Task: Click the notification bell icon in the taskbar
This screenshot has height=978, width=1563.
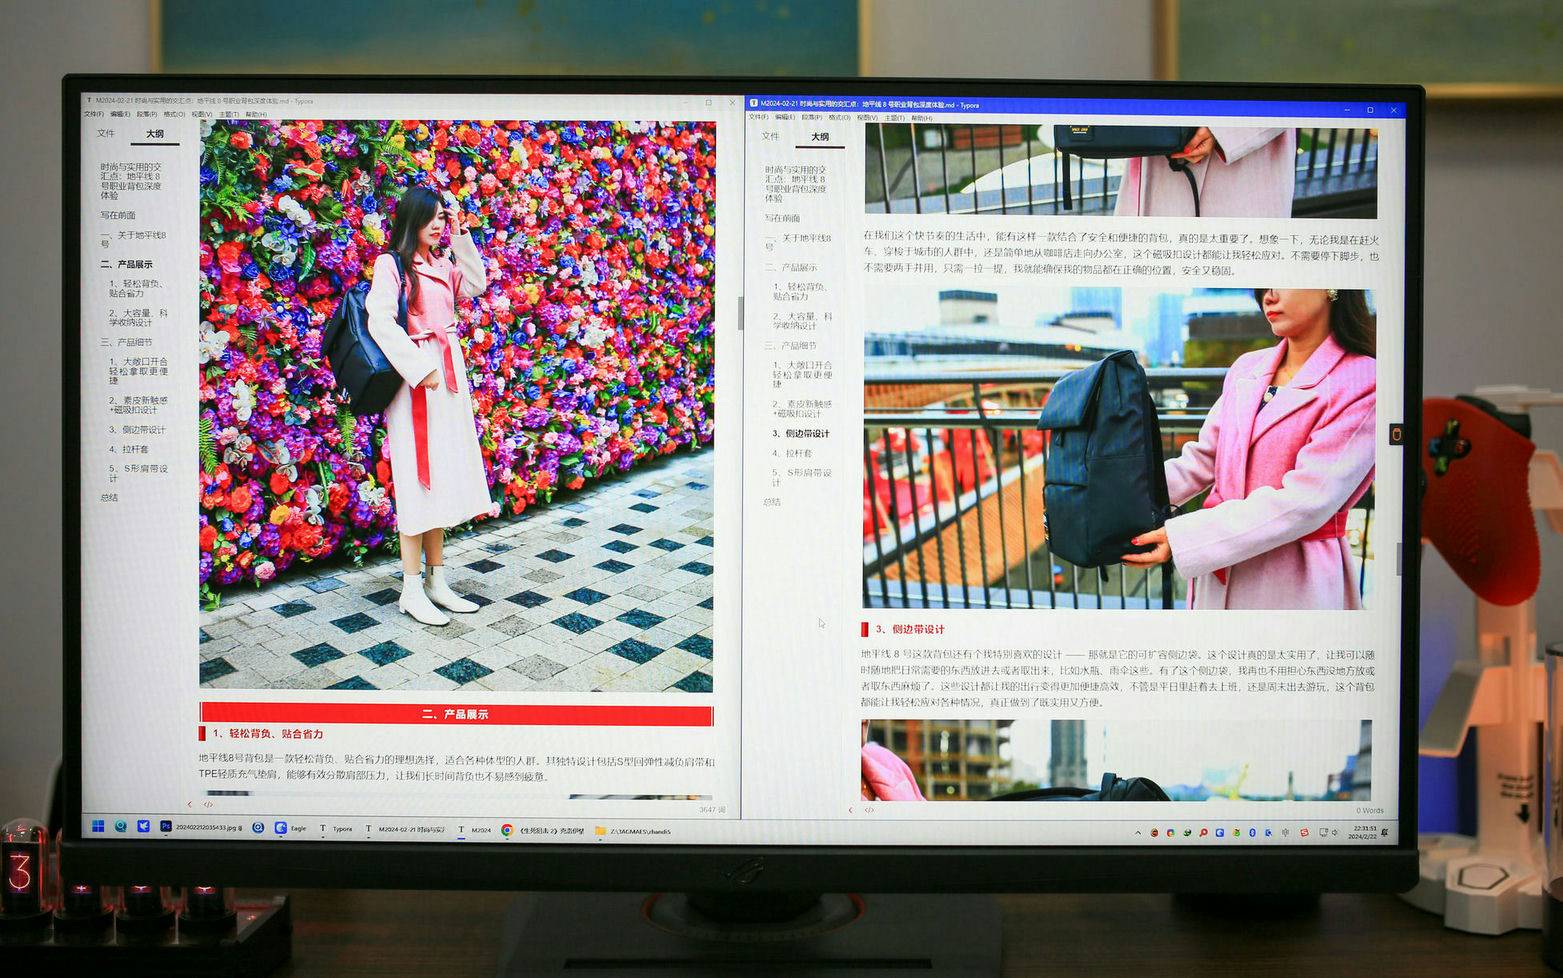Action: [x=1385, y=832]
